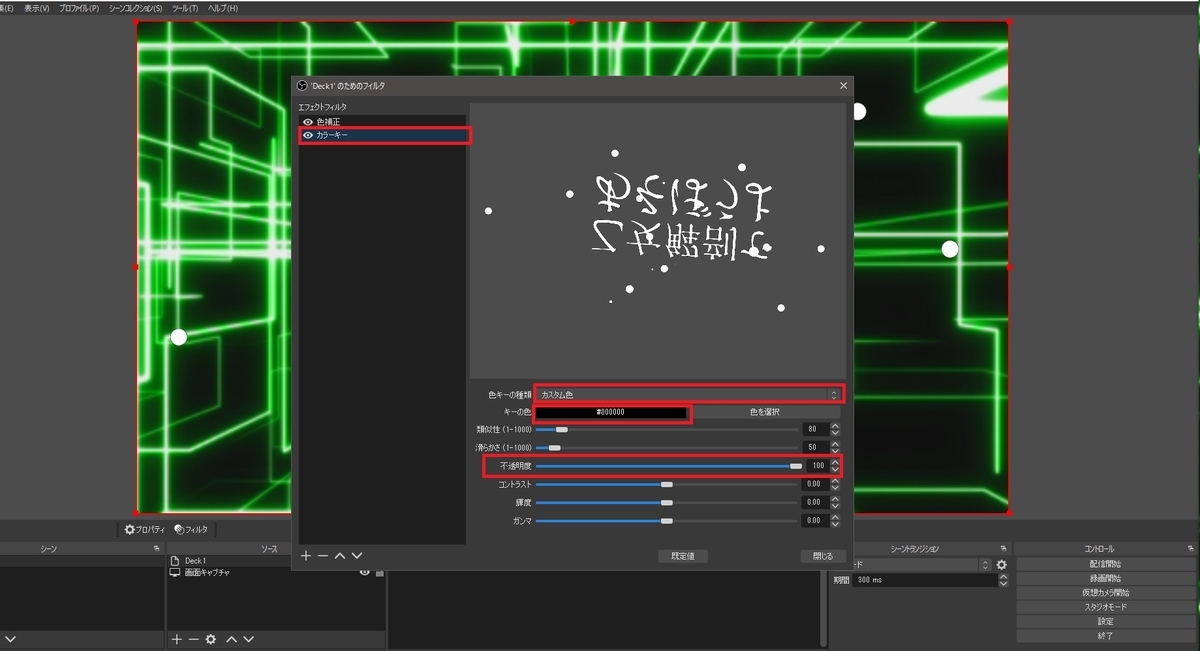Click the コントラスト slider handle
The image size is (1200, 651).
tap(667, 484)
